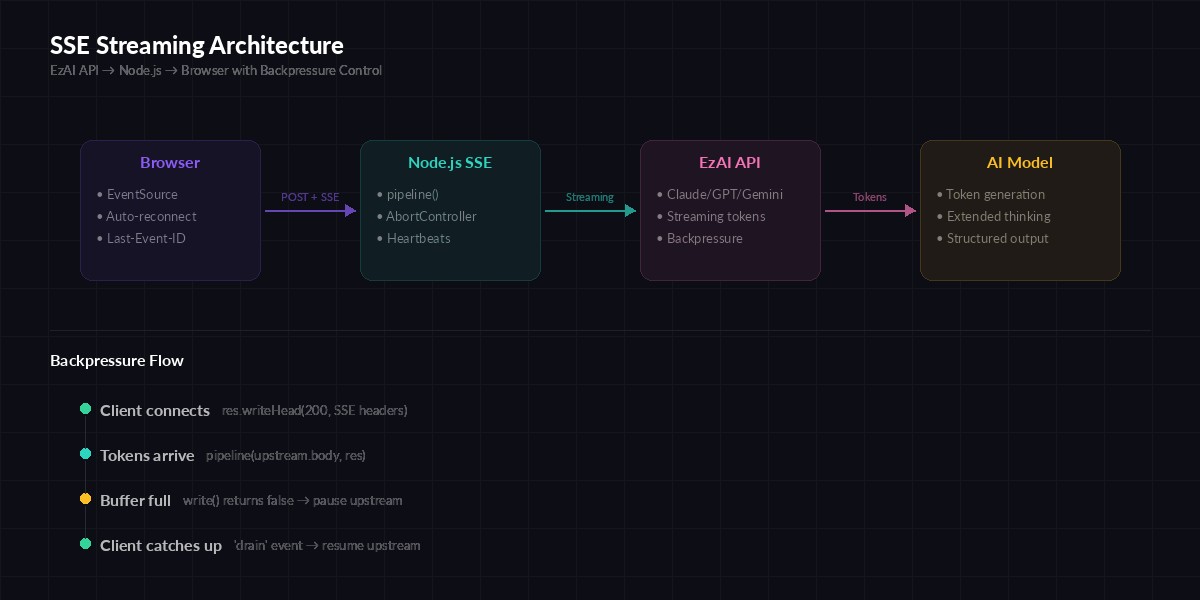The image size is (1200, 600).
Task: Expand the "Backpressure Flow" section
Action: [x=117, y=360]
